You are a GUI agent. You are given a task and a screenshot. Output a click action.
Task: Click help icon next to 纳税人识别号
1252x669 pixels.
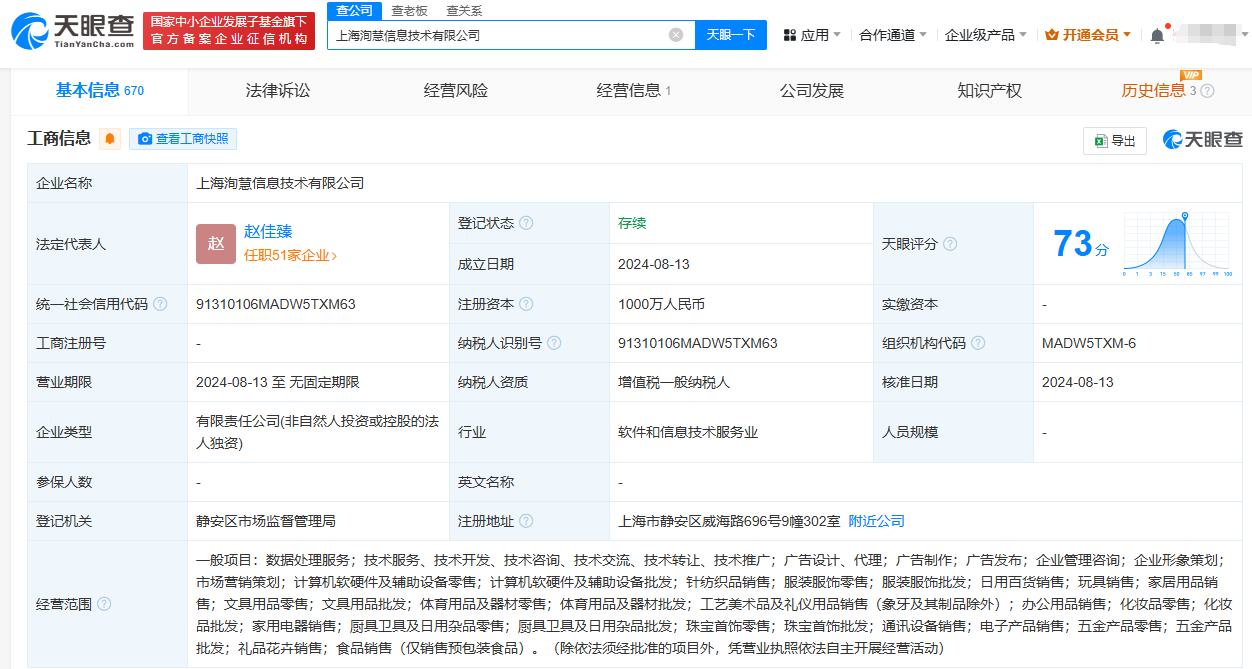[554, 343]
